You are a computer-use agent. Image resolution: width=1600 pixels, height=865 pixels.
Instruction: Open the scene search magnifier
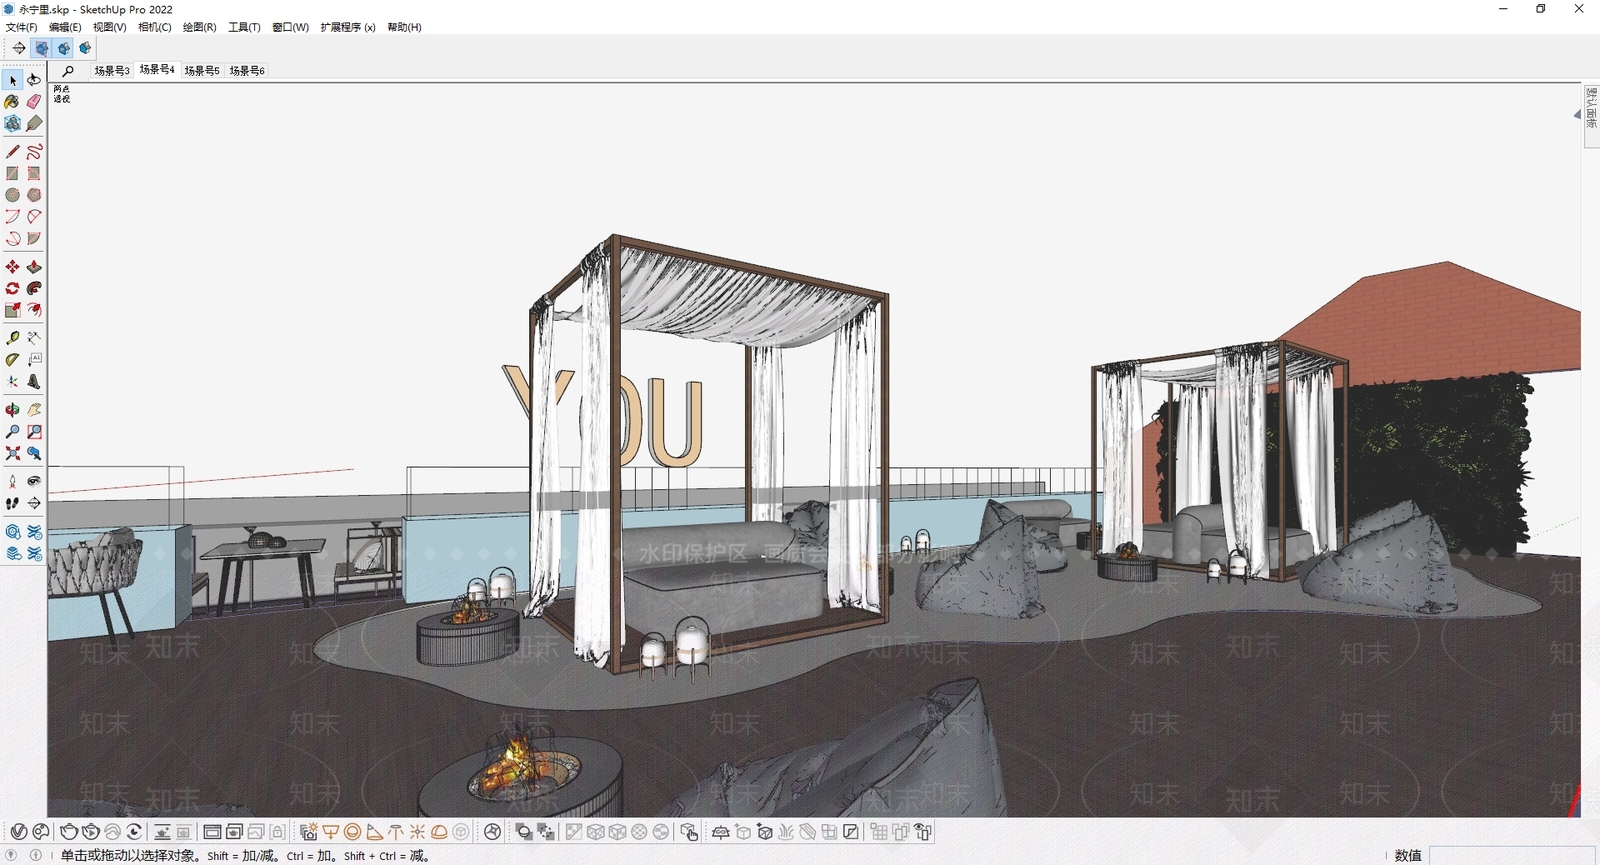(x=68, y=71)
